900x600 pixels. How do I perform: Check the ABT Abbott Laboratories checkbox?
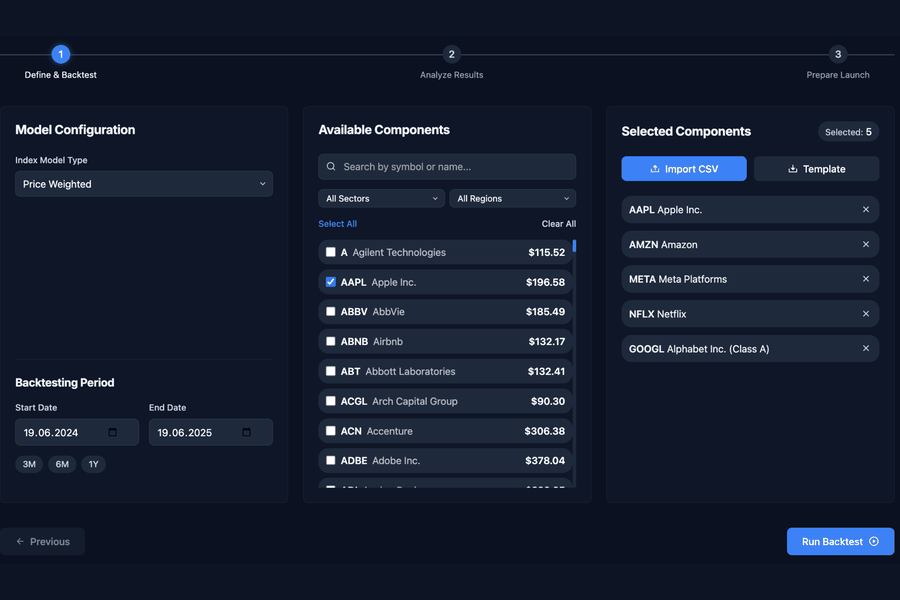331,371
